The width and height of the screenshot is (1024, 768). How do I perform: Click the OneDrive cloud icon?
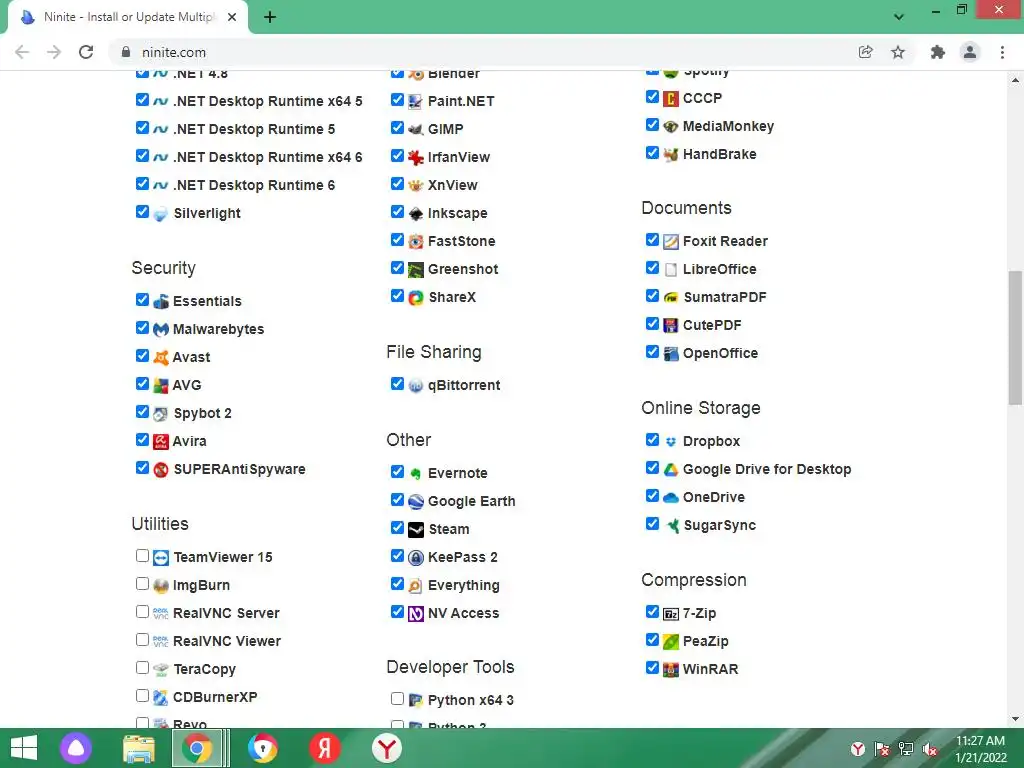pos(671,498)
